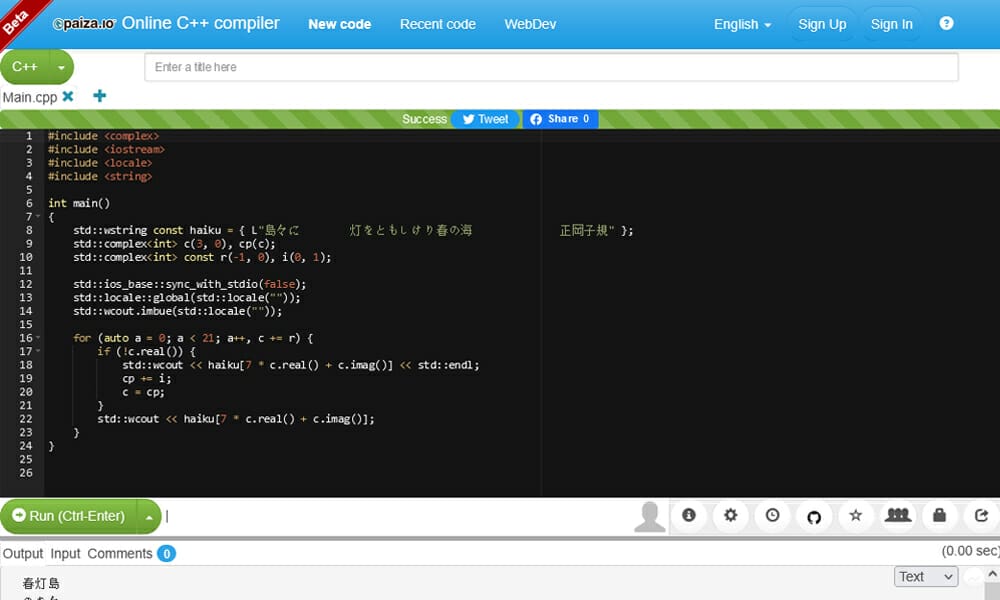
Task: View code execution history via clock icon
Action: (x=772, y=515)
